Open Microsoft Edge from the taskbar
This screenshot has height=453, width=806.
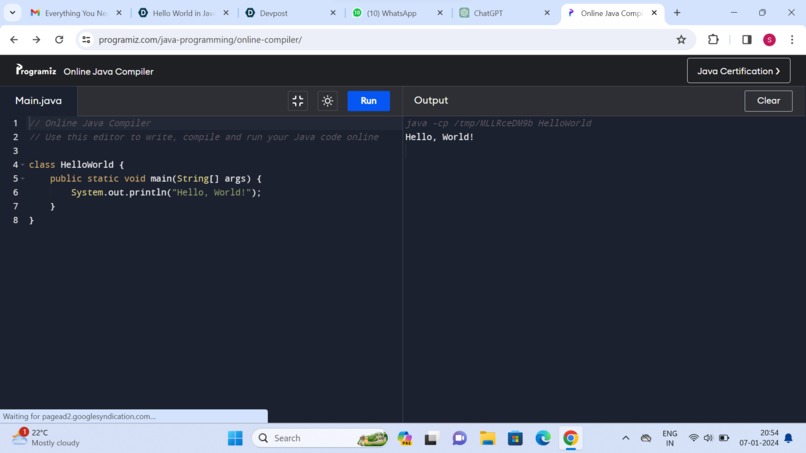(543, 438)
